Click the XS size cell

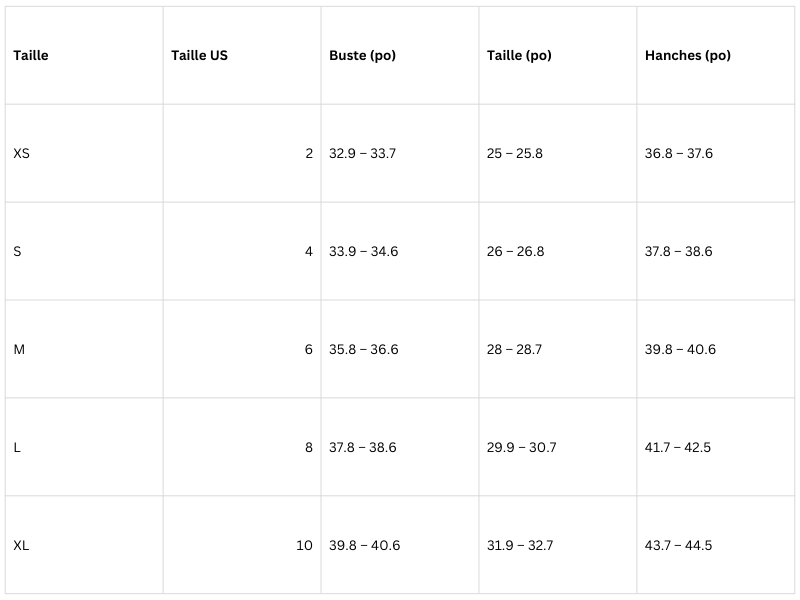[84, 153]
